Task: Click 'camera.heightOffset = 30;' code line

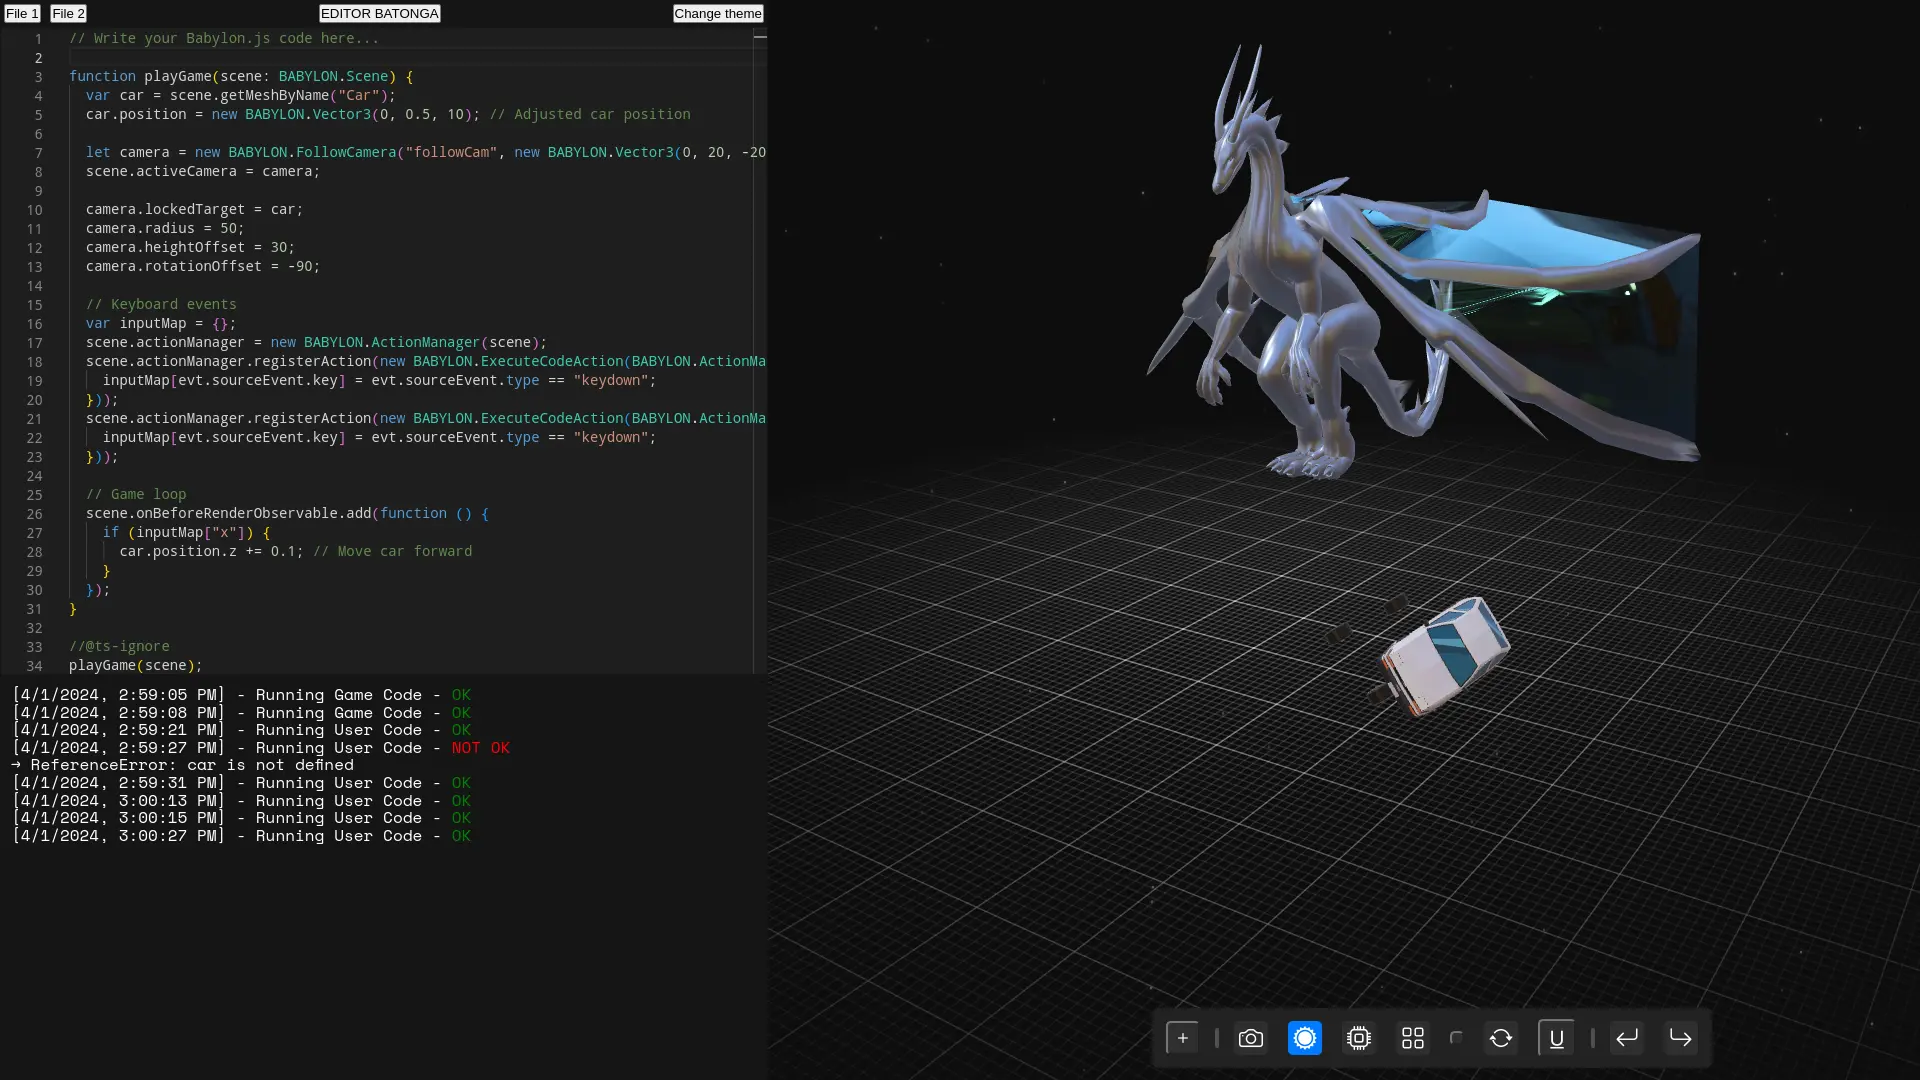Action: coord(190,247)
